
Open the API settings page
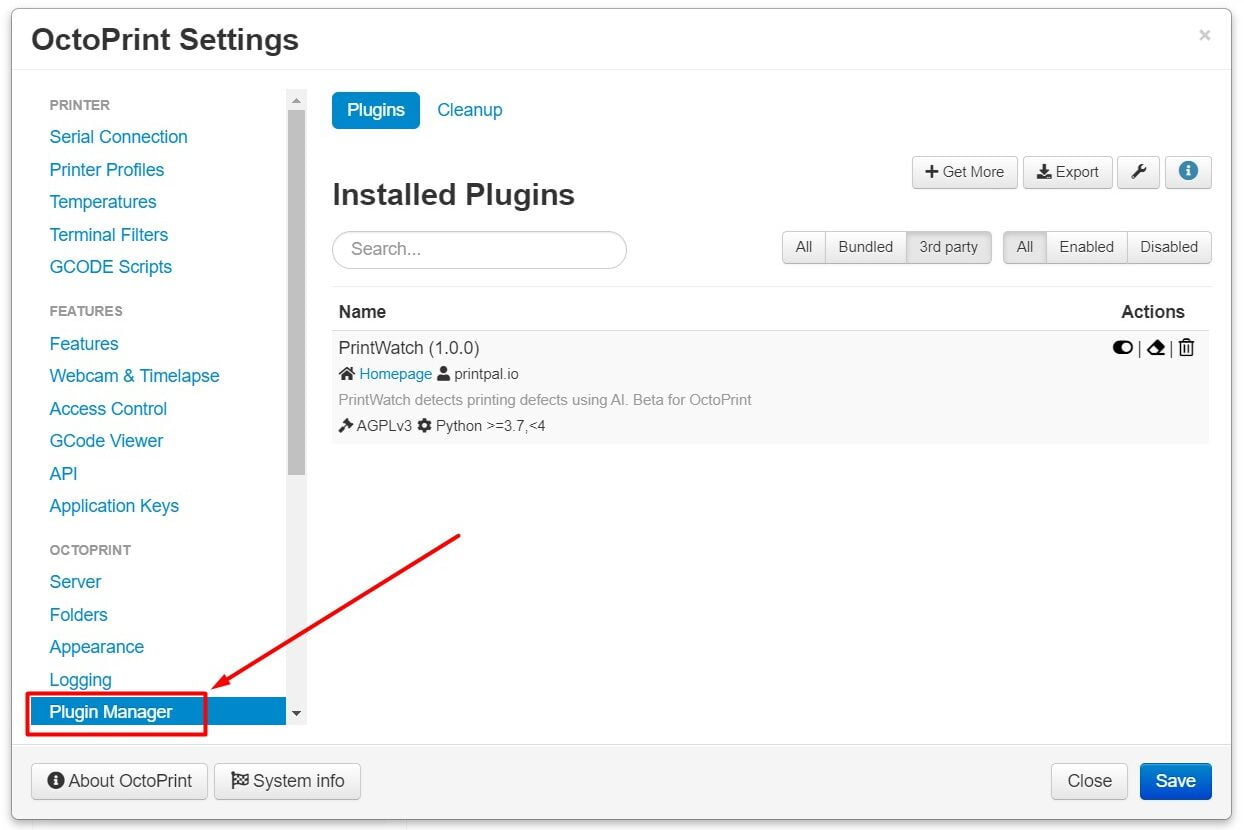pos(63,474)
